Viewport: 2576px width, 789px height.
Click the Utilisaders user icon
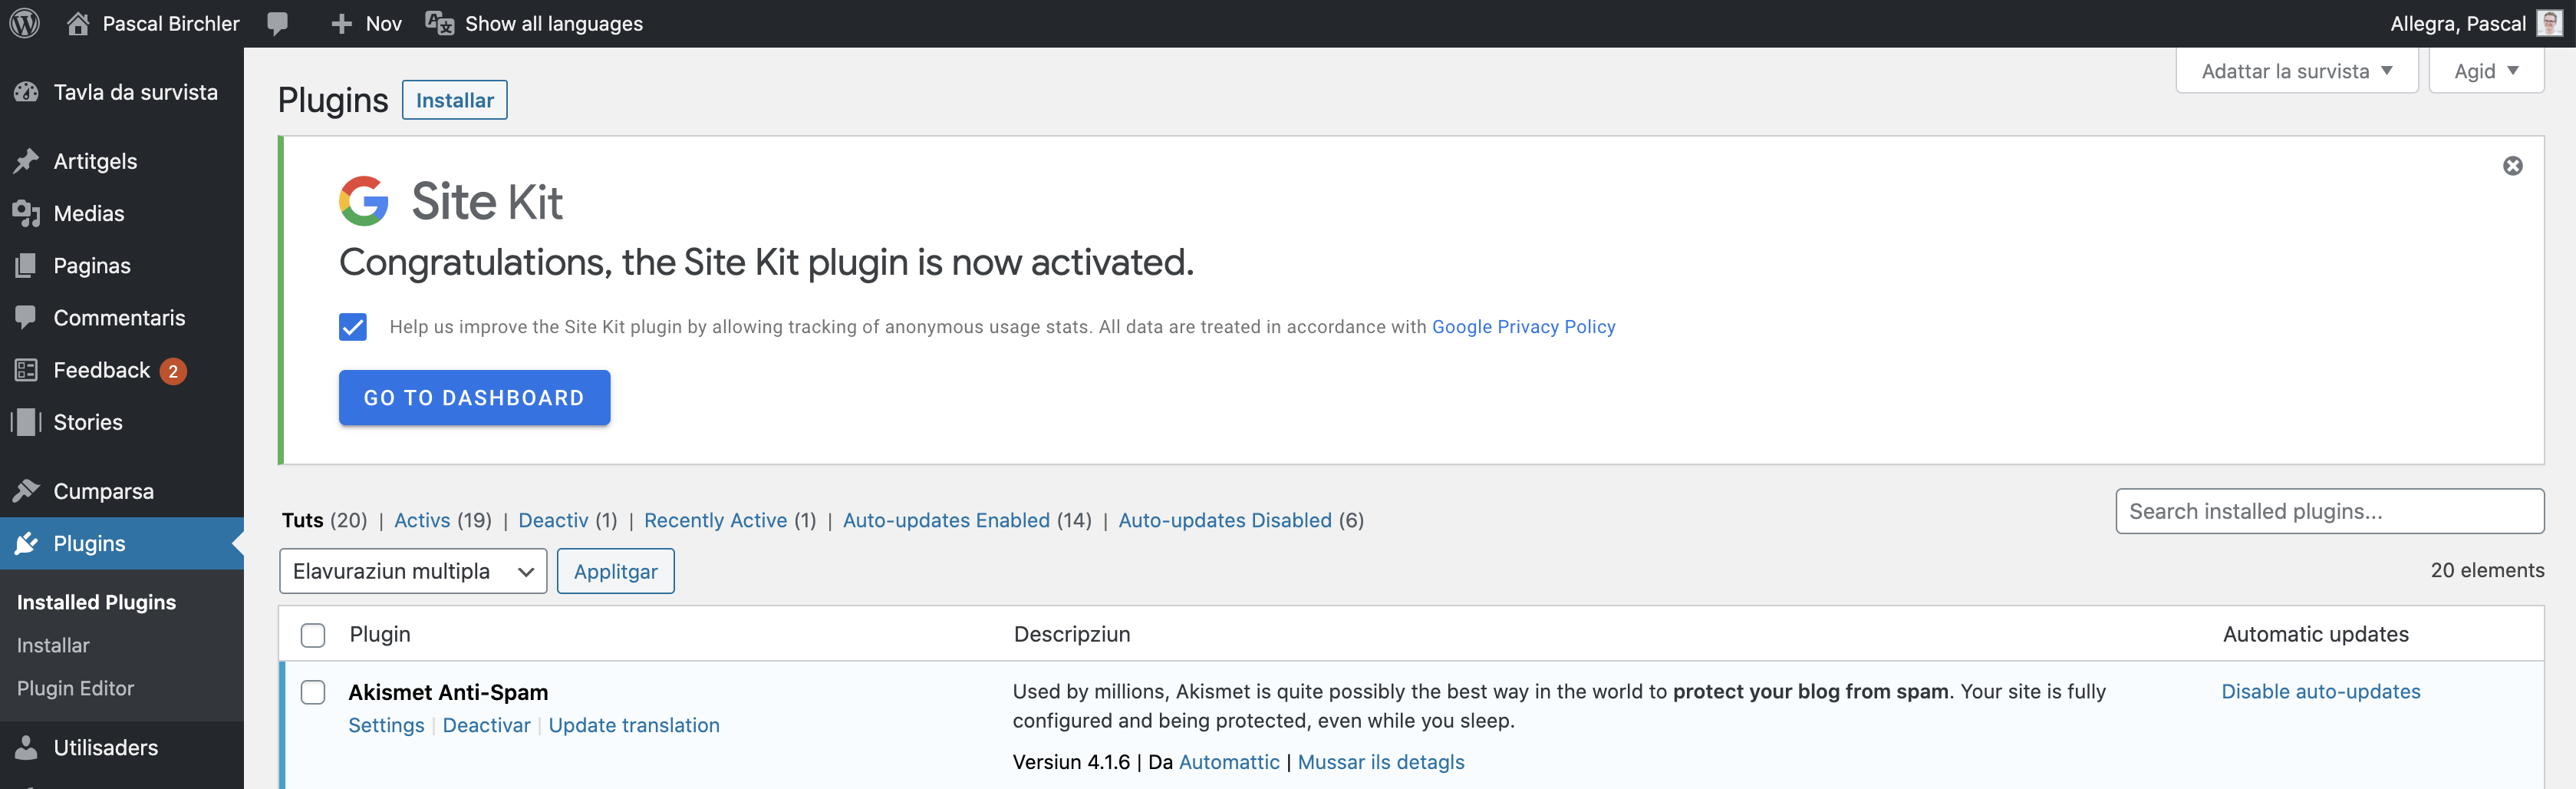pos(27,748)
